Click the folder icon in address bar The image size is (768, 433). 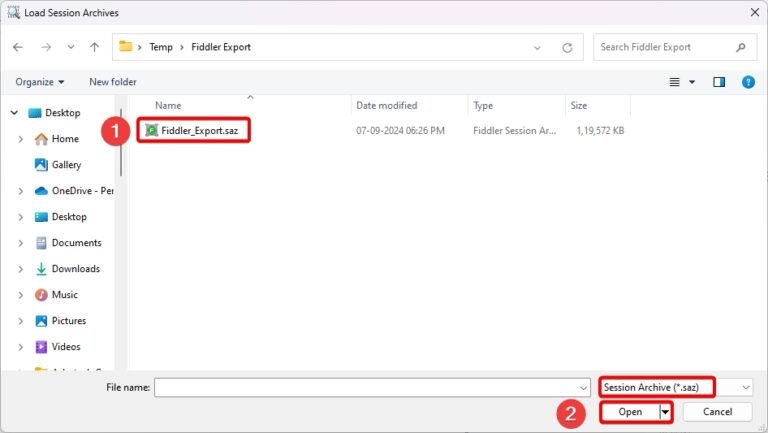pyautogui.click(x=126, y=47)
